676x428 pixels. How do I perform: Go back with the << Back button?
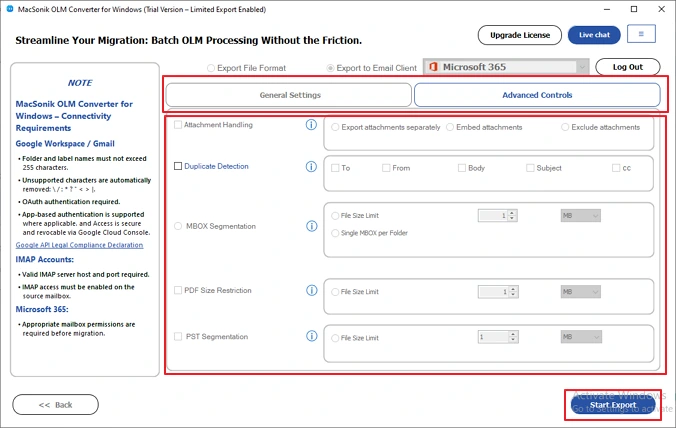[x=55, y=405]
